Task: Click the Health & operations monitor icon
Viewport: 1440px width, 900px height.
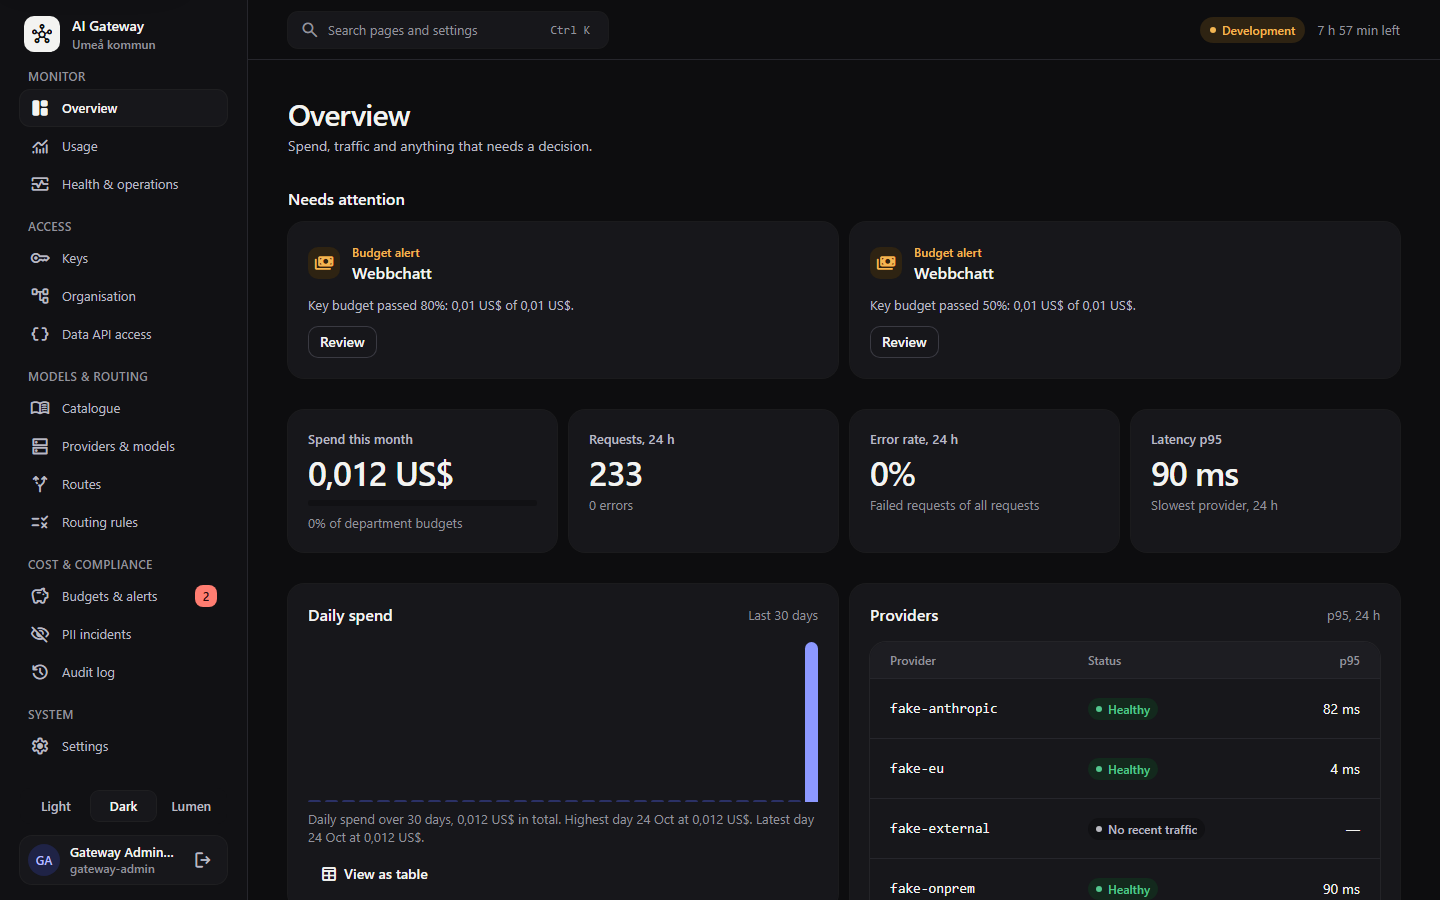Action: [40, 184]
